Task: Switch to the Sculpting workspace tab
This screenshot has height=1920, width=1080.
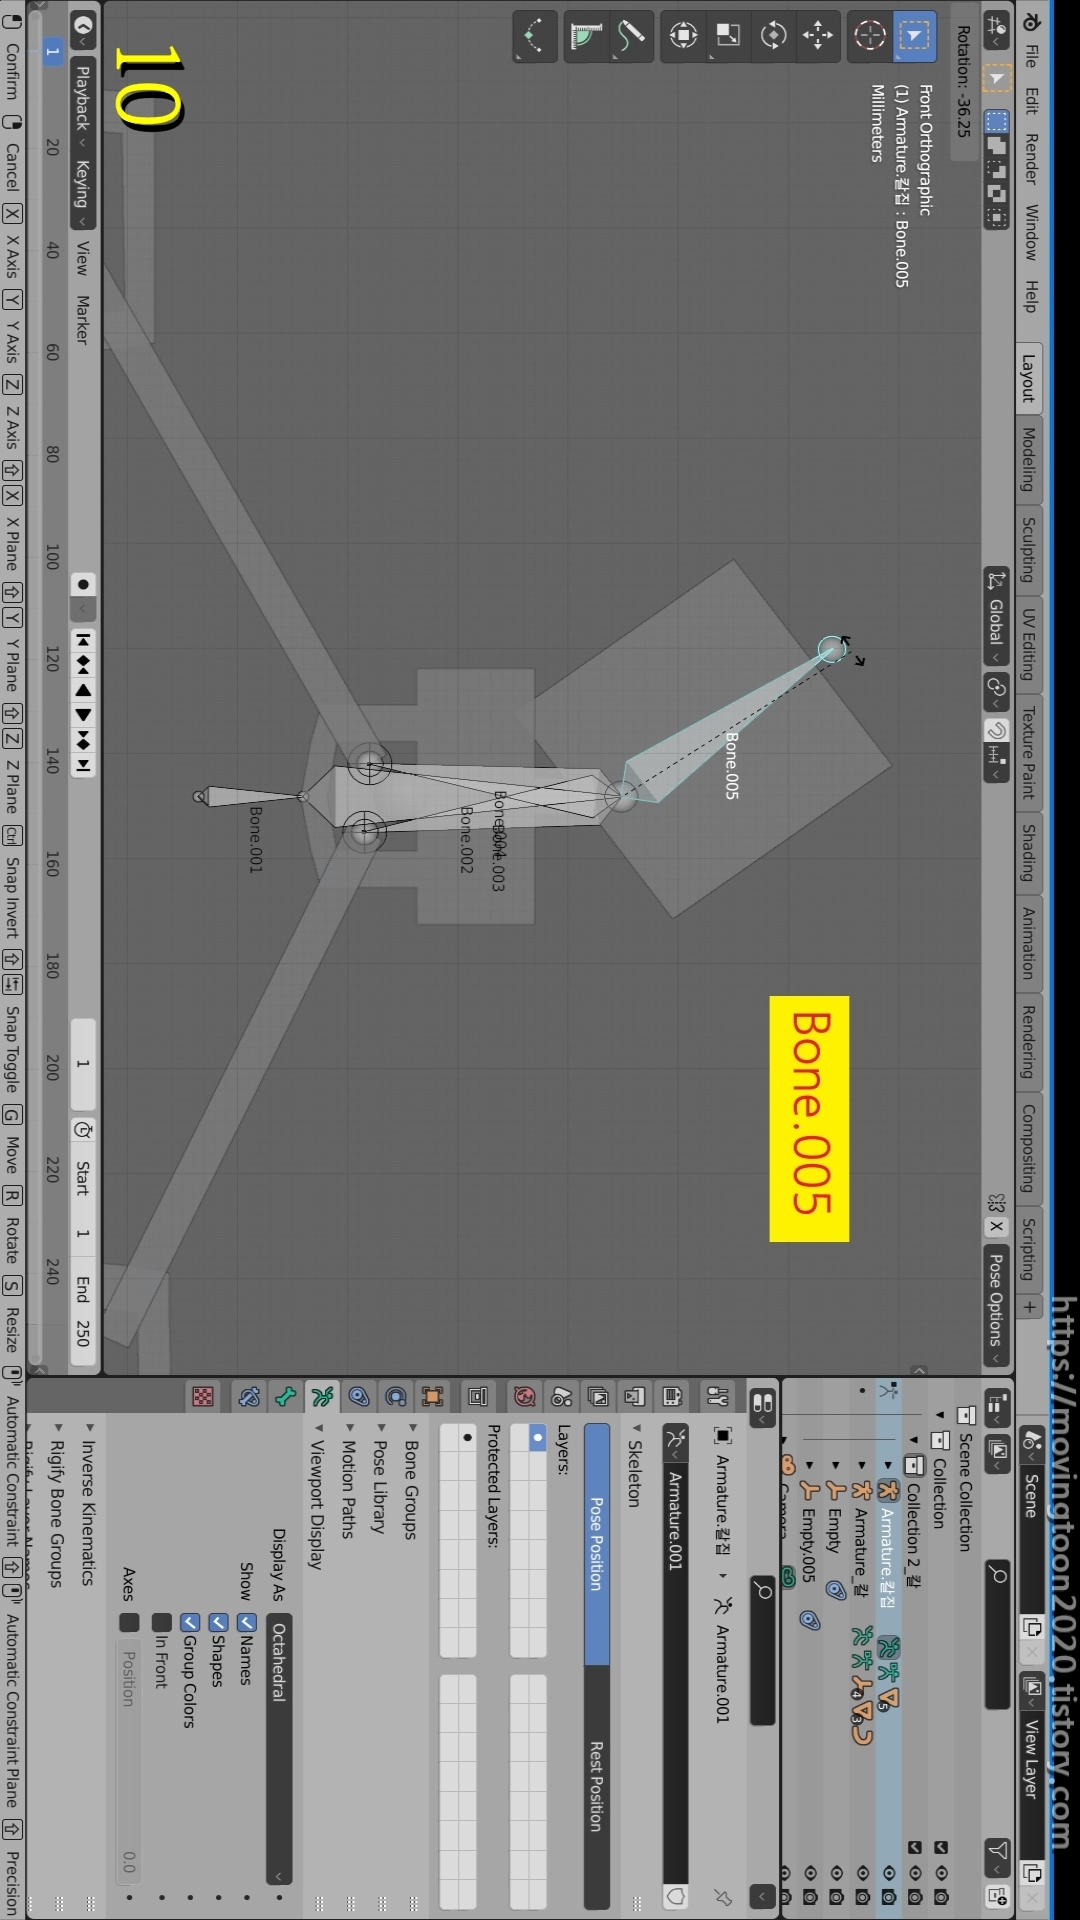Action: coord(1029,550)
